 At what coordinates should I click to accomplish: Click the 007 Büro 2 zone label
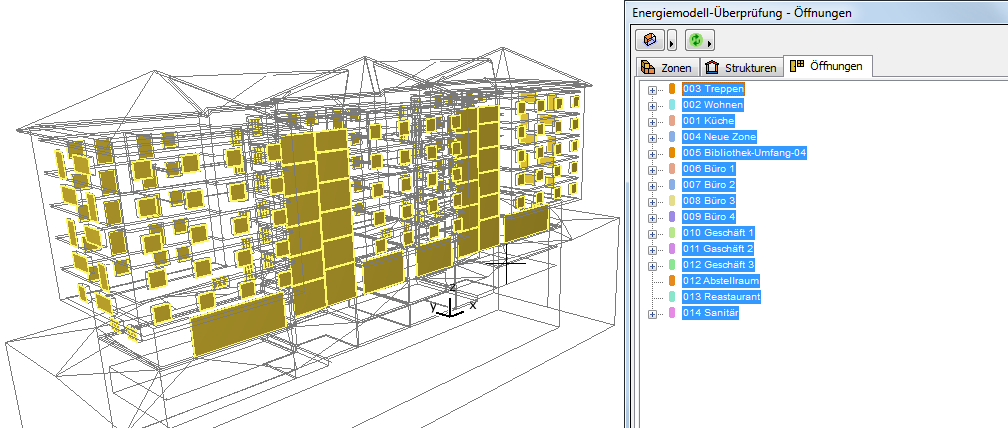click(x=708, y=185)
